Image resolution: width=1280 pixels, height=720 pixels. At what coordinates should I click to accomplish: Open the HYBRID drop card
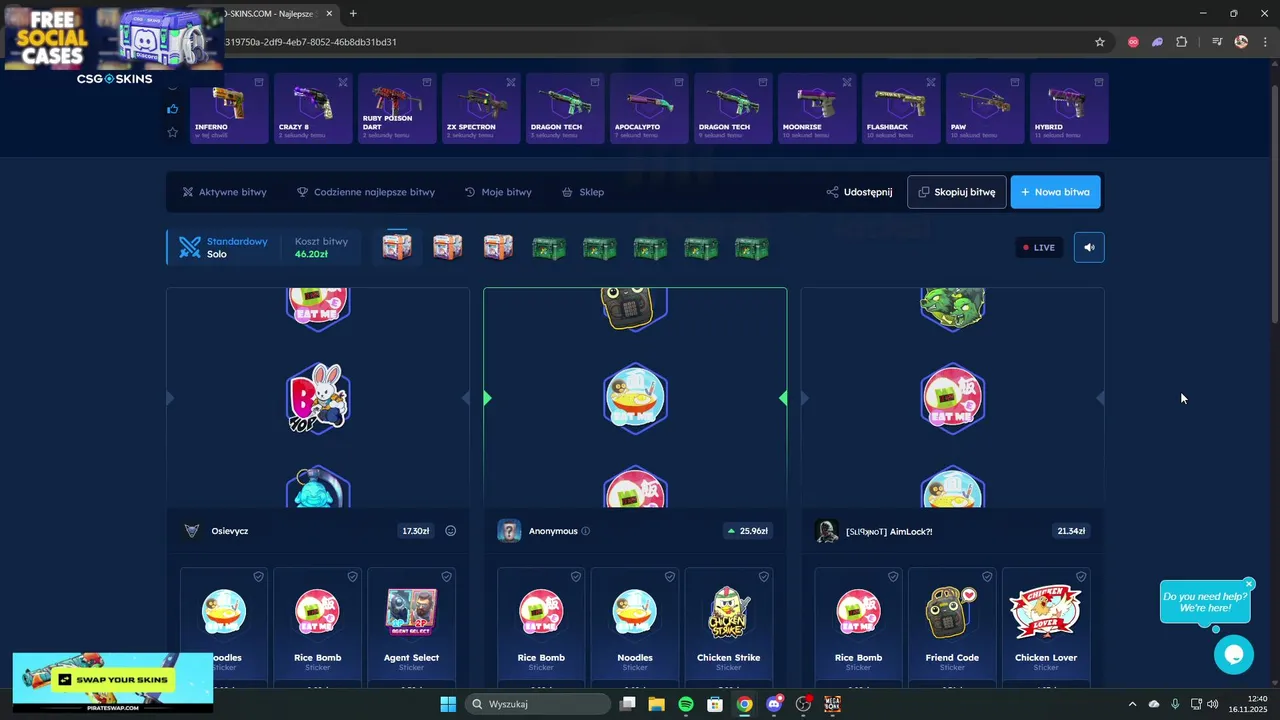(x=1069, y=108)
